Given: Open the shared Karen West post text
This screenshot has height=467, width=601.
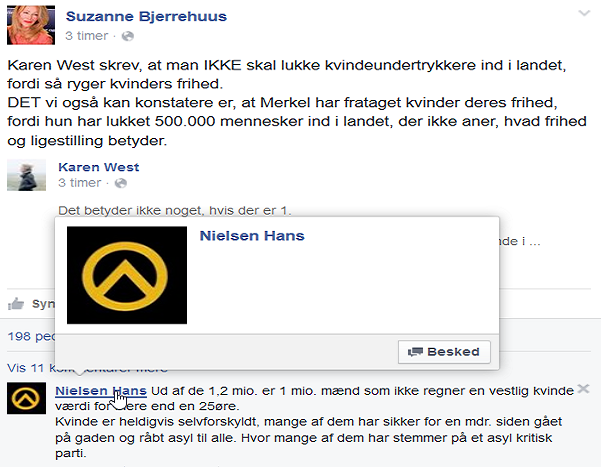Looking at the screenshot, I should [175, 210].
